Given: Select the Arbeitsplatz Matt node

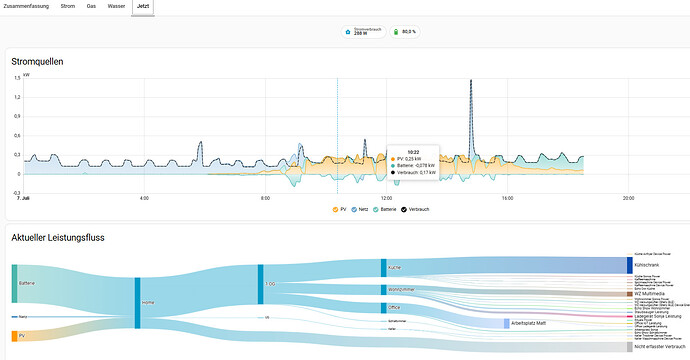Looking at the screenshot, I should [506, 323].
